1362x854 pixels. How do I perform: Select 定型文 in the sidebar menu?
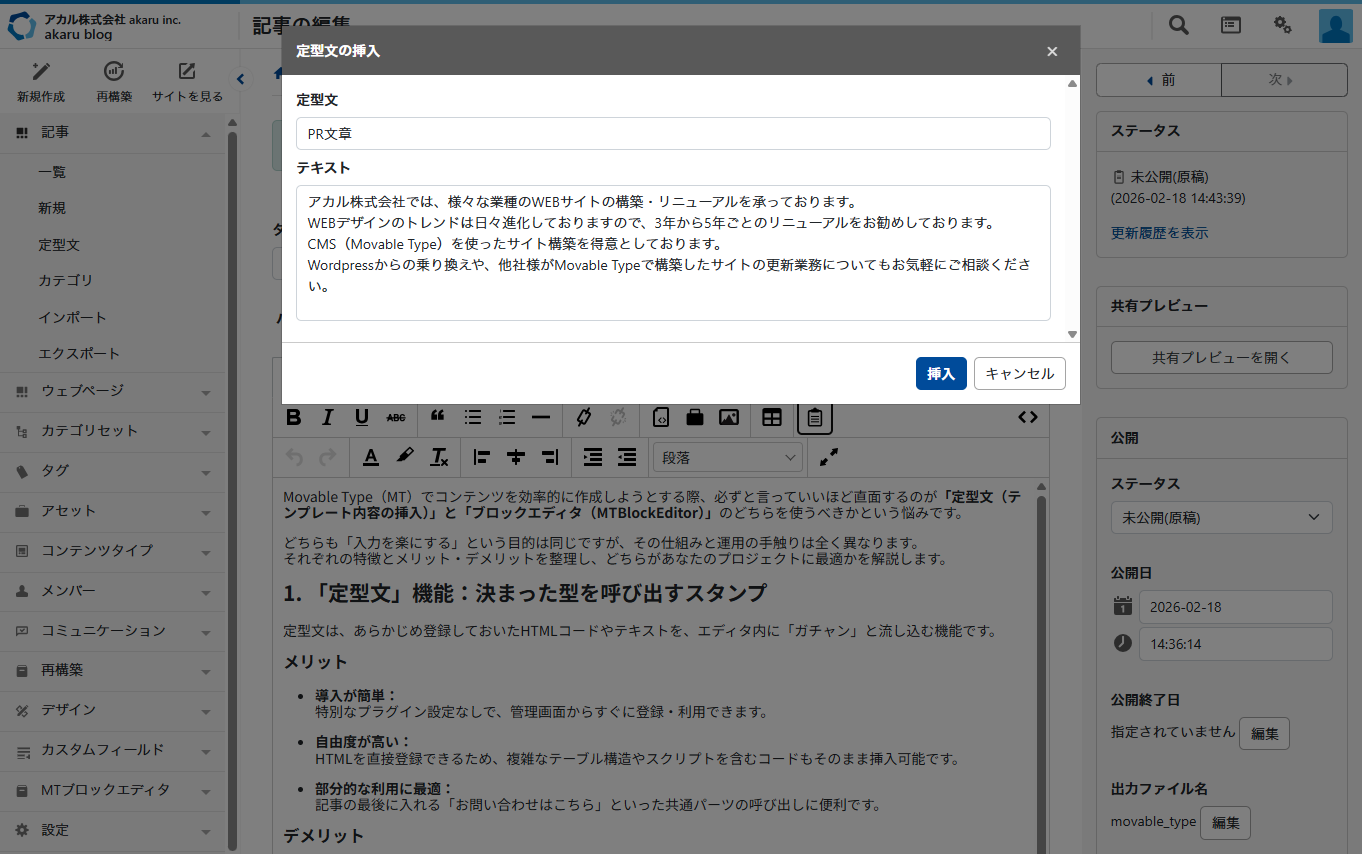[59, 244]
